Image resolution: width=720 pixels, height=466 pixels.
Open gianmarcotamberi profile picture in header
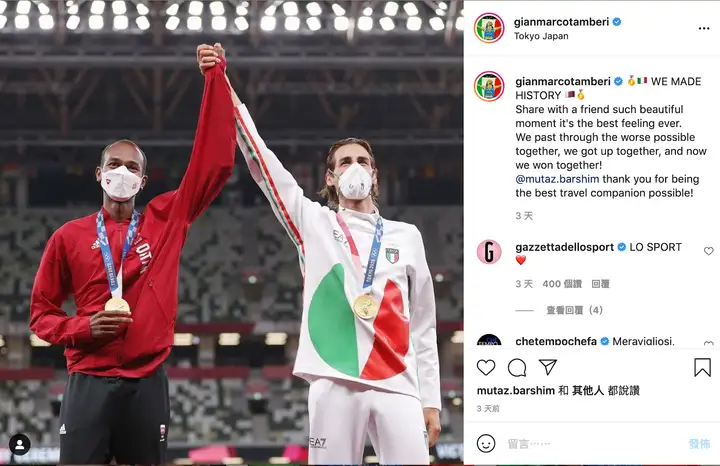(x=489, y=28)
